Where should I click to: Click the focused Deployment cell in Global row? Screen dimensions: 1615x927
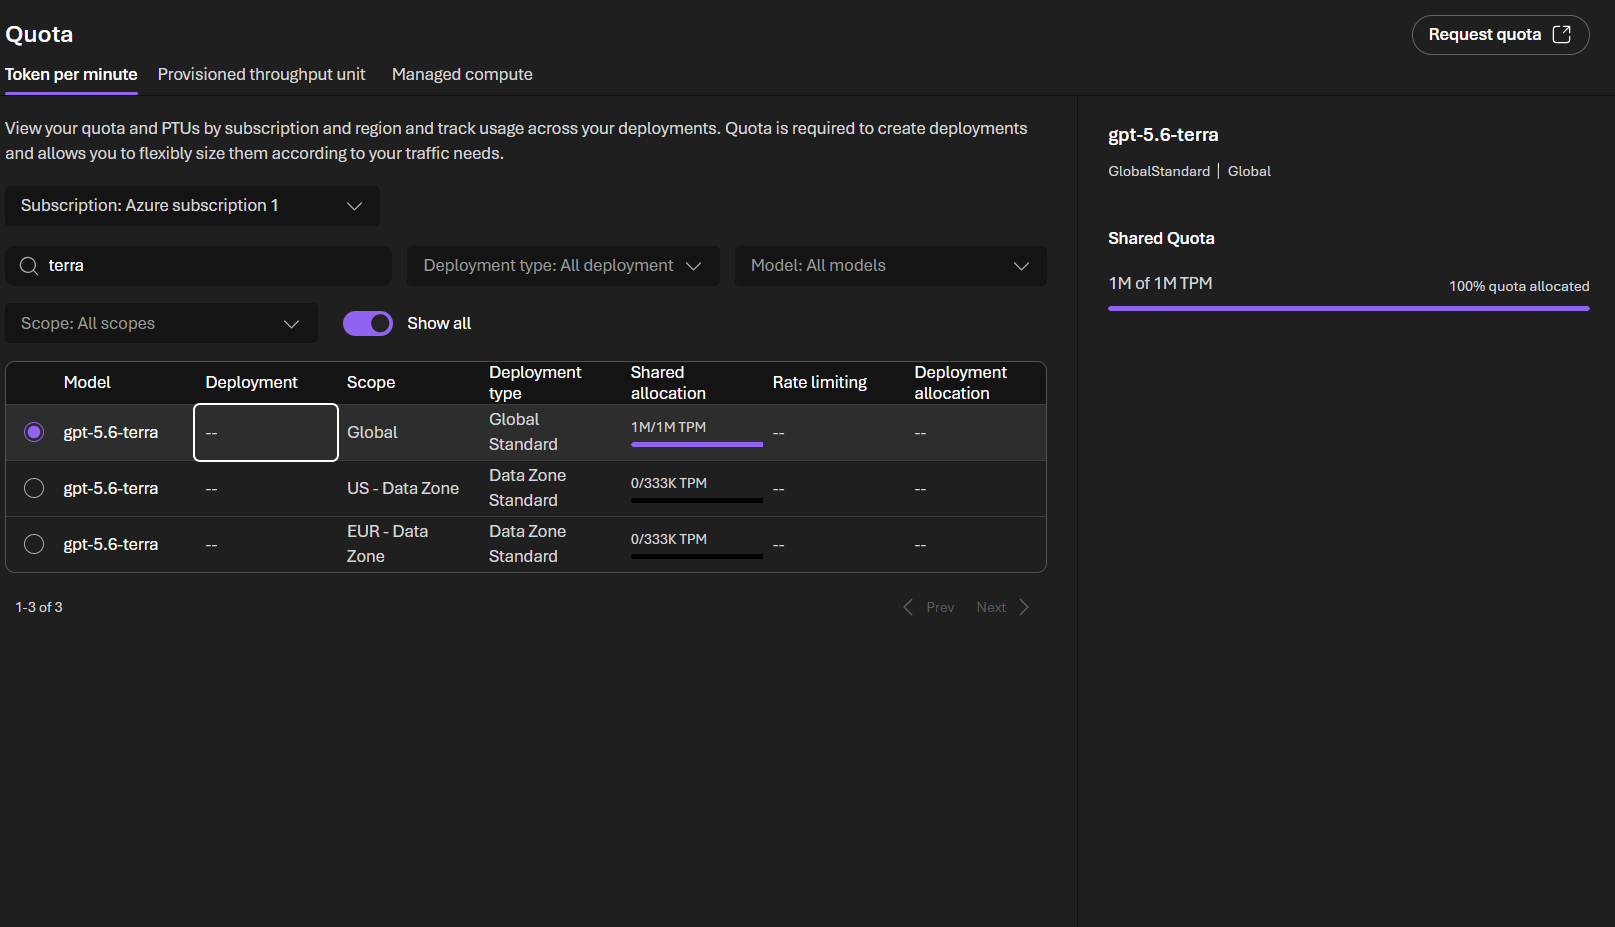click(x=266, y=432)
